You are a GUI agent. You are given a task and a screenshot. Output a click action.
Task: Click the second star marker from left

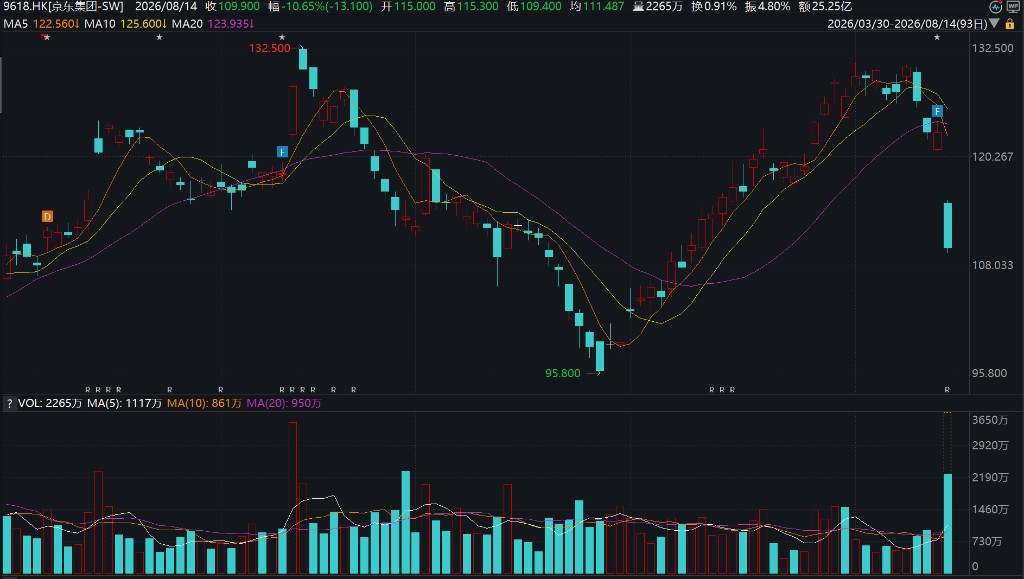coord(159,37)
